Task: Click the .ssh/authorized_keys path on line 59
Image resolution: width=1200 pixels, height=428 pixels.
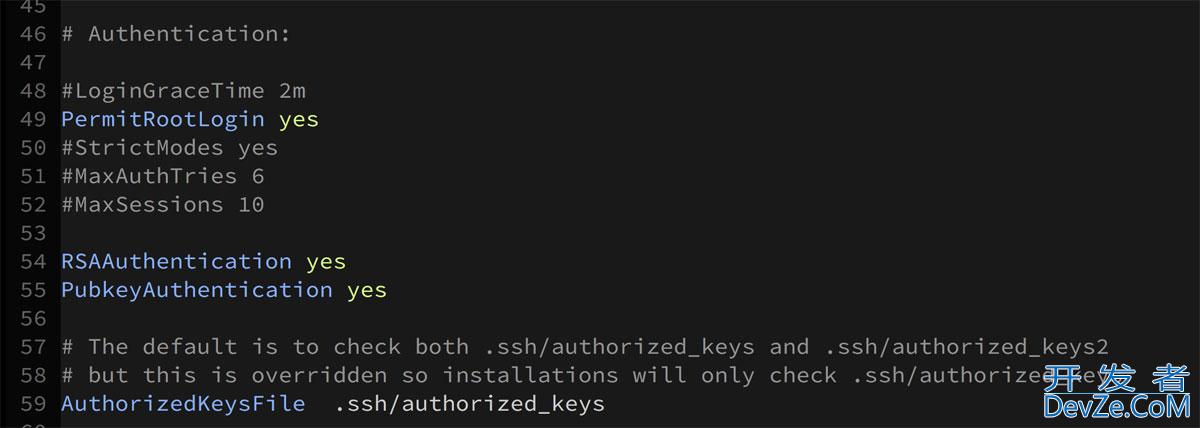Action: [x=469, y=404]
